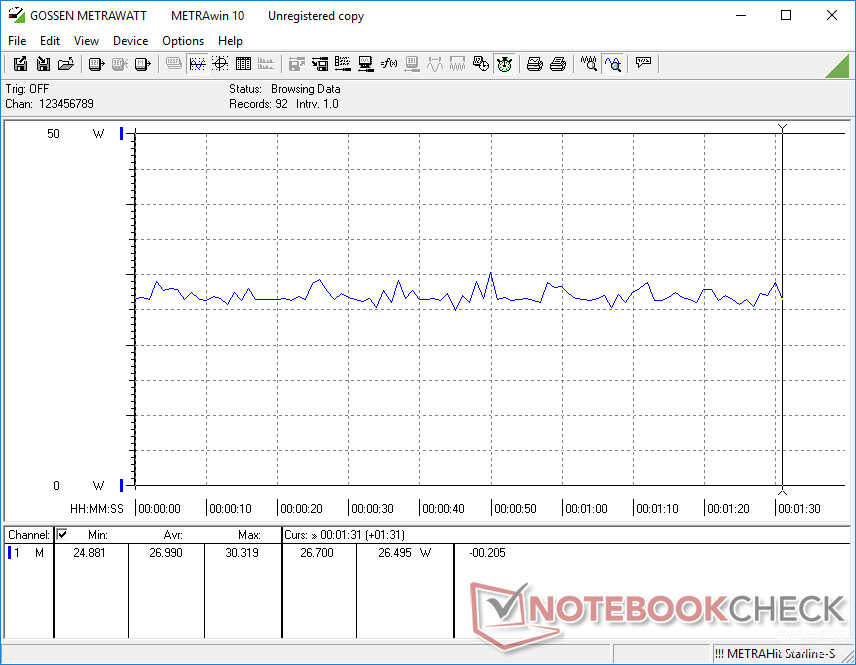The height and width of the screenshot is (665, 856).
Task: Activate the blue curve zoom tool
Action: [613, 64]
